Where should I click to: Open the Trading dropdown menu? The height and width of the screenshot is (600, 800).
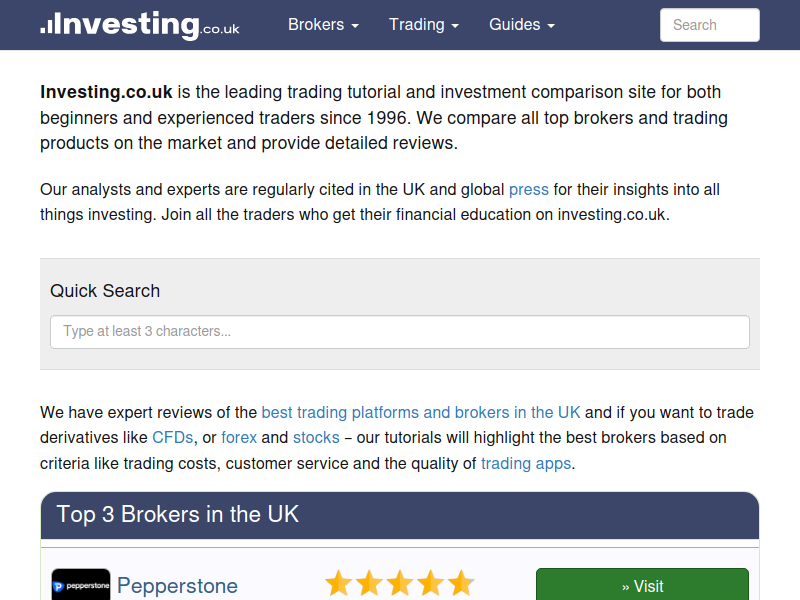tap(424, 25)
